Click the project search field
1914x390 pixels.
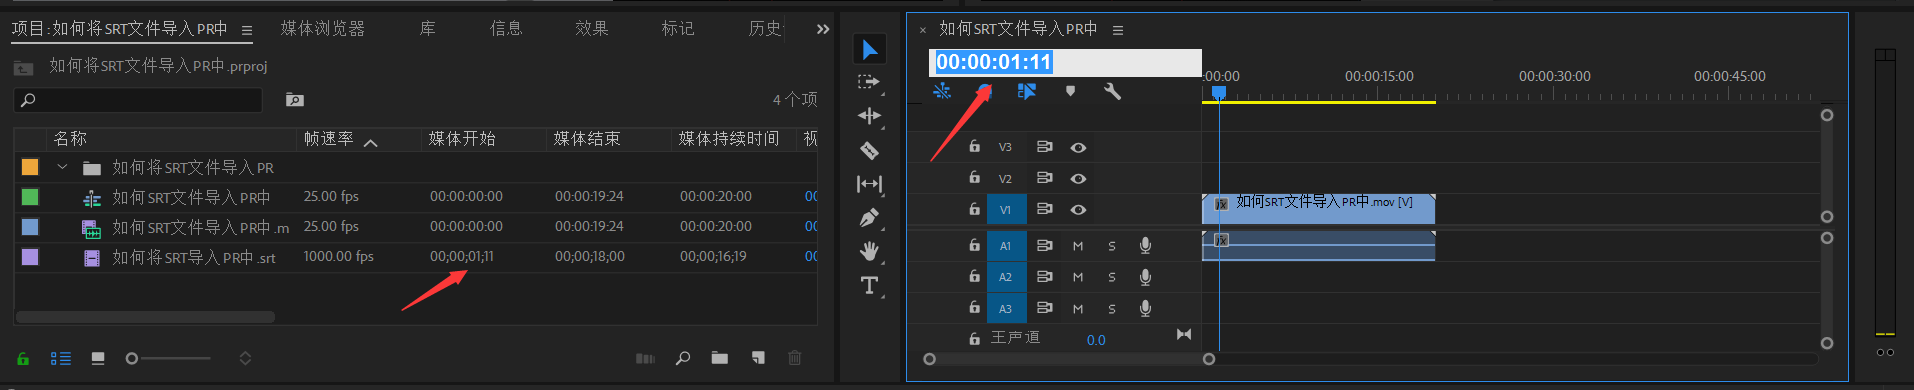[138, 100]
